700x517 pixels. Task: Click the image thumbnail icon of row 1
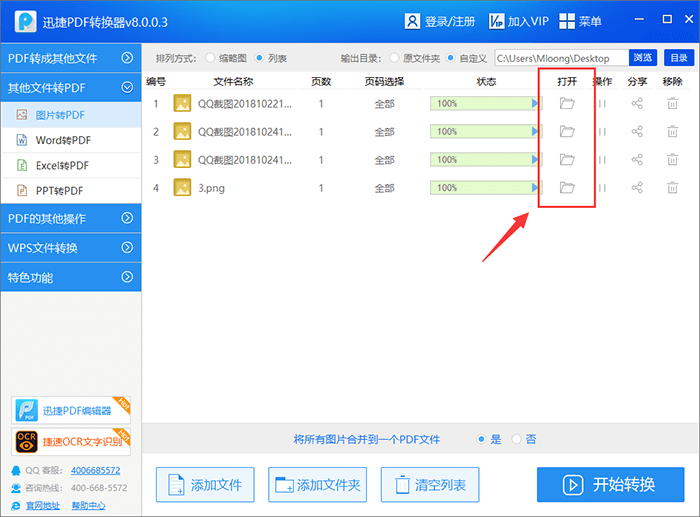pos(182,103)
